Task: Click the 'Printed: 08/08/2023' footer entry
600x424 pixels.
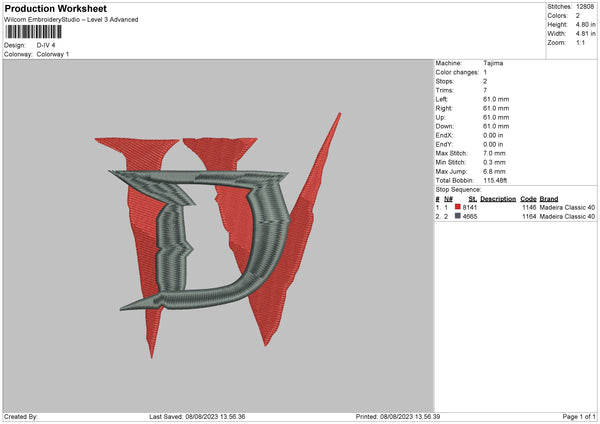Action: coord(398,416)
